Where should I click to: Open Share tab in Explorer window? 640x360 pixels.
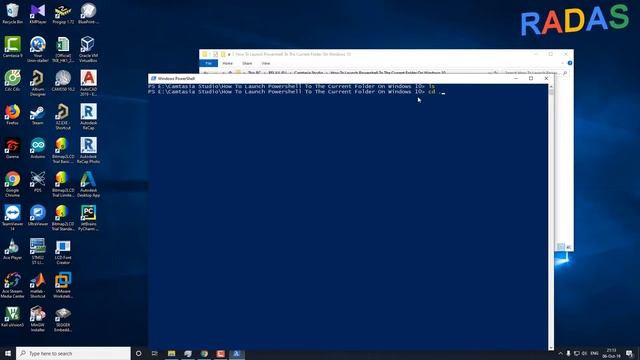click(247, 63)
